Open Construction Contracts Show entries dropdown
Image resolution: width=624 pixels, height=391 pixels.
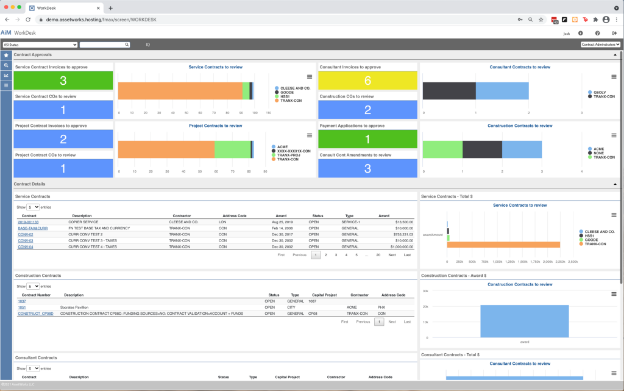tap(33, 286)
